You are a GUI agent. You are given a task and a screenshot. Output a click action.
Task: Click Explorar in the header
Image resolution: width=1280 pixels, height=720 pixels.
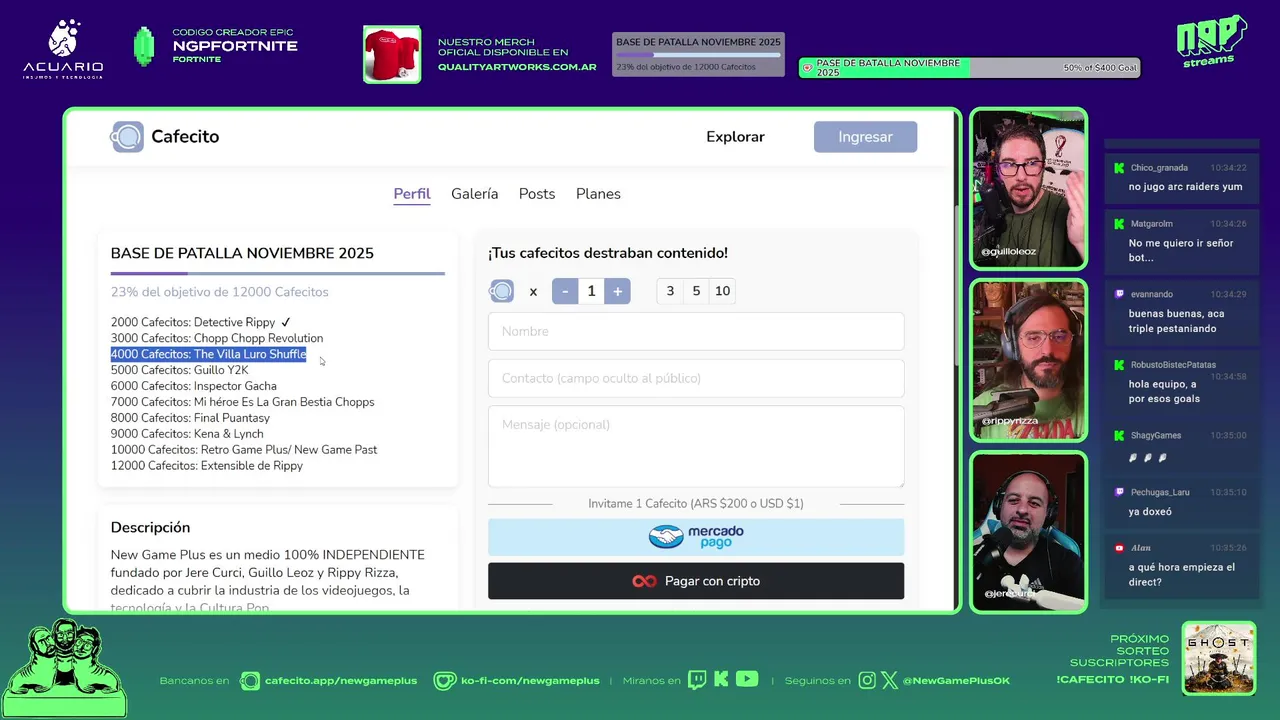point(735,137)
